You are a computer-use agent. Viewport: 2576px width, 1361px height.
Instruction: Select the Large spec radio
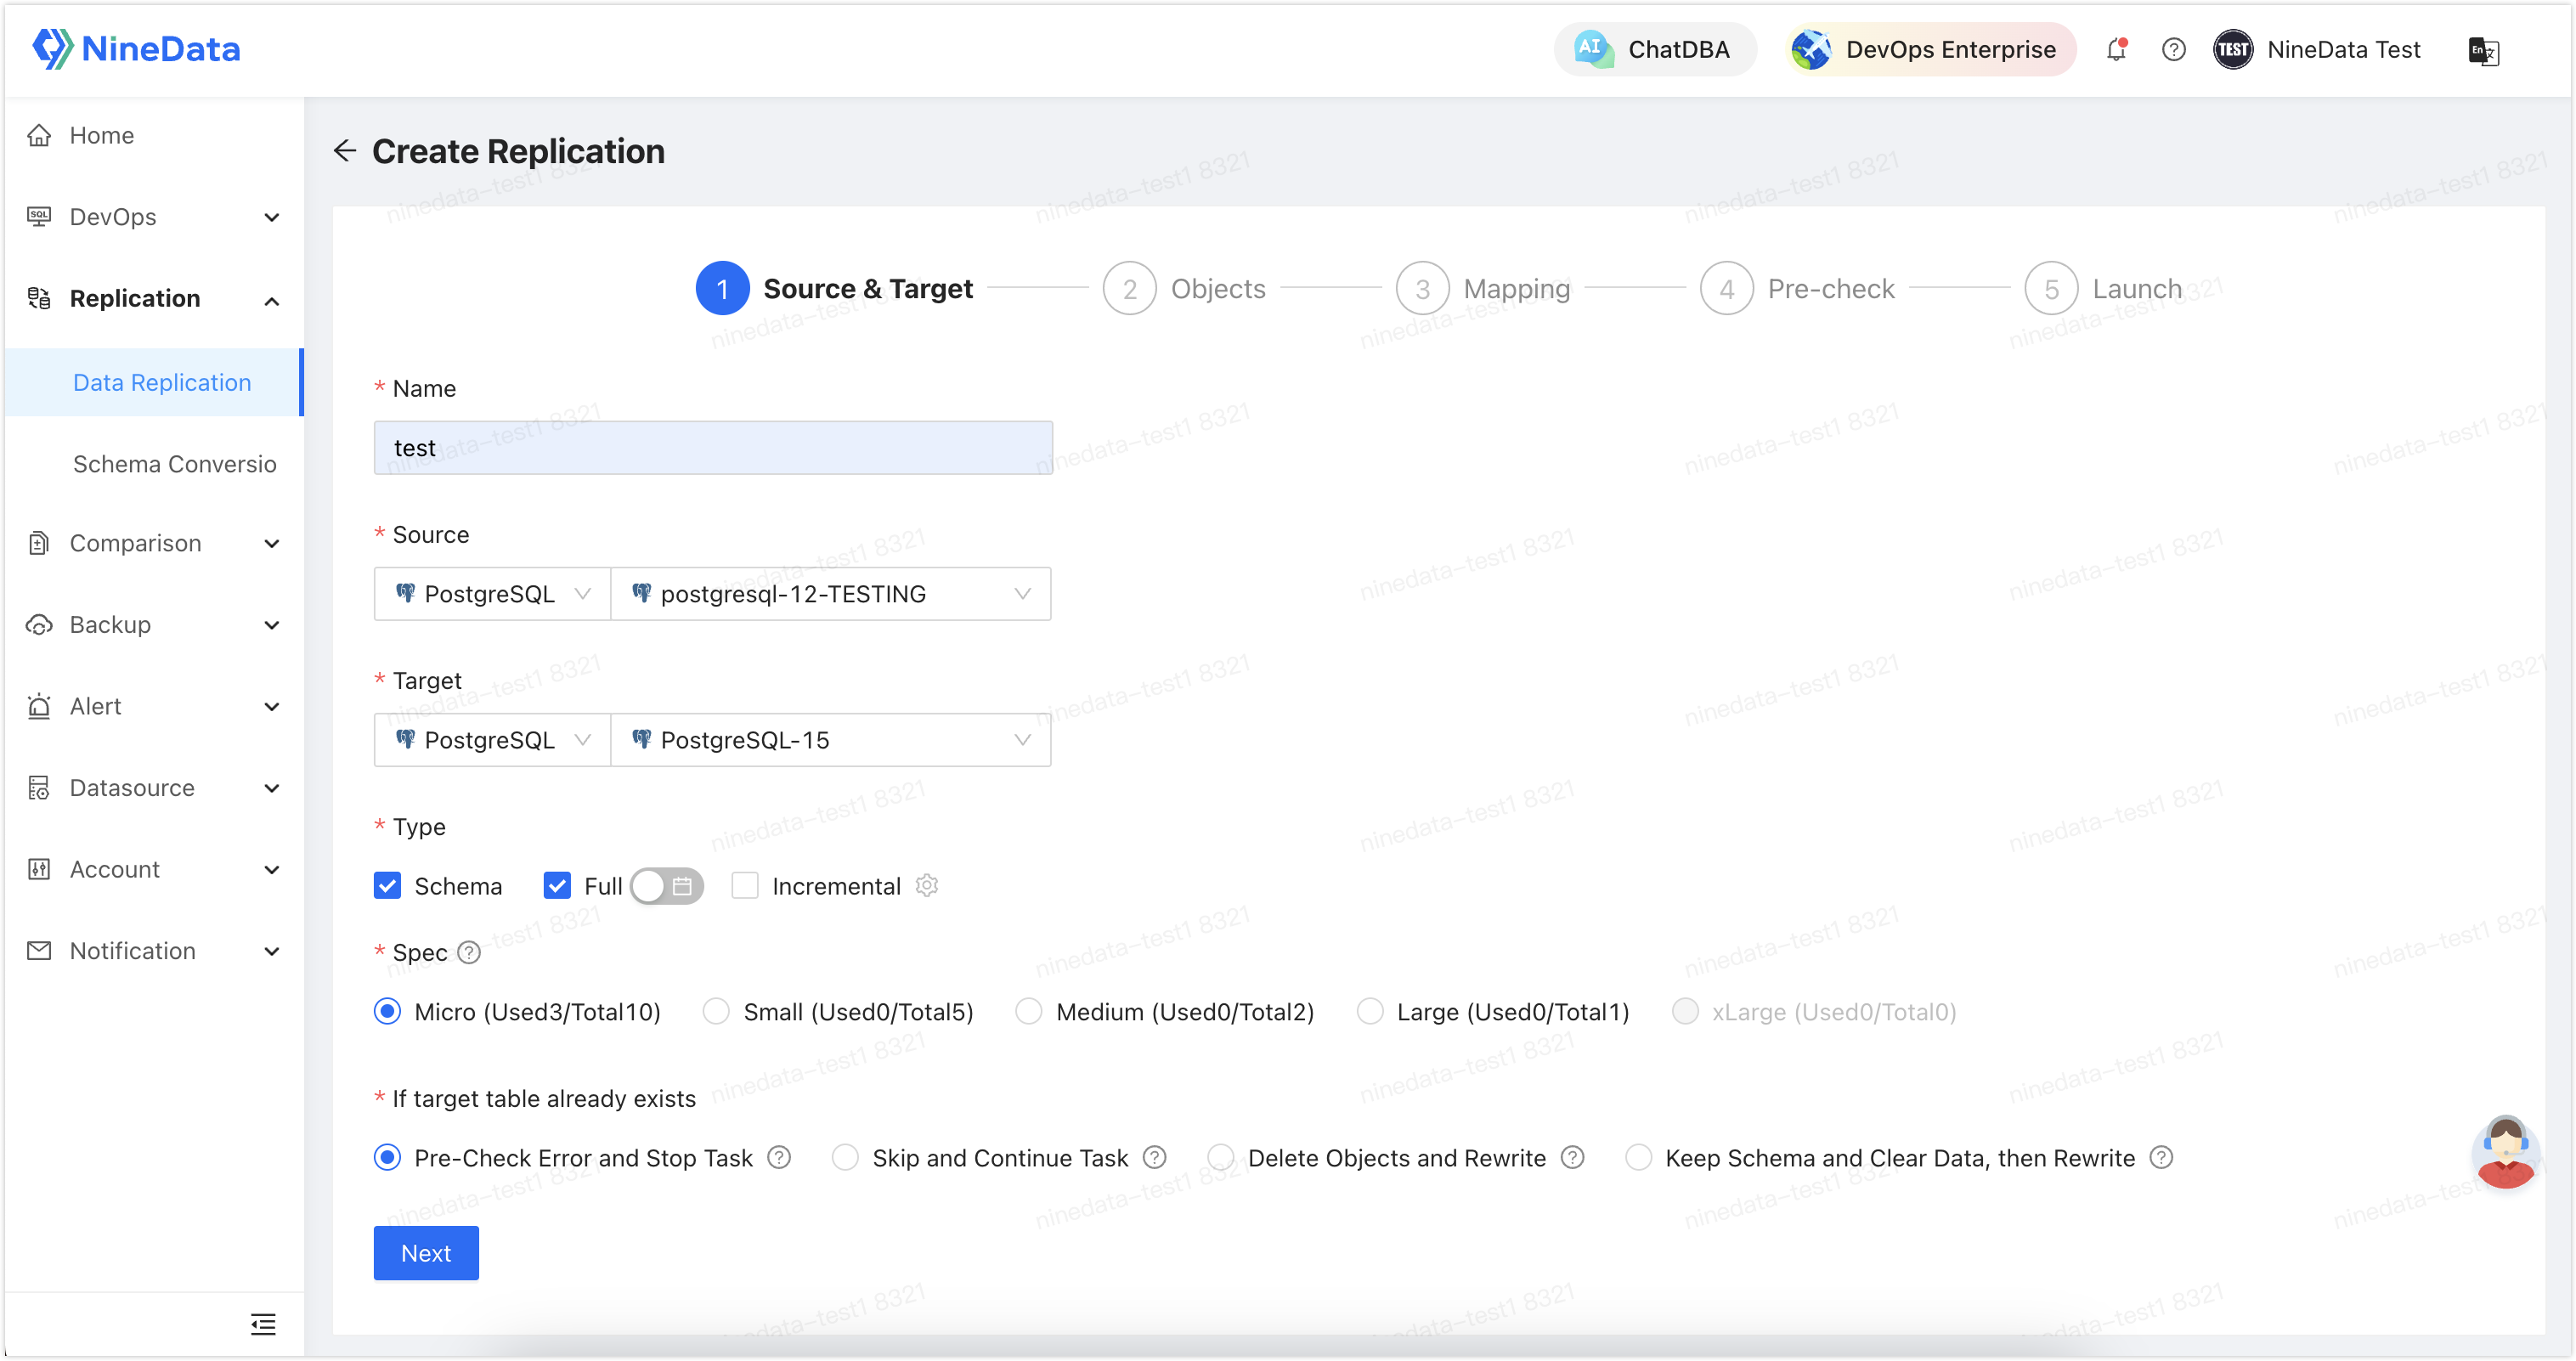pyautogui.click(x=1370, y=1012)
